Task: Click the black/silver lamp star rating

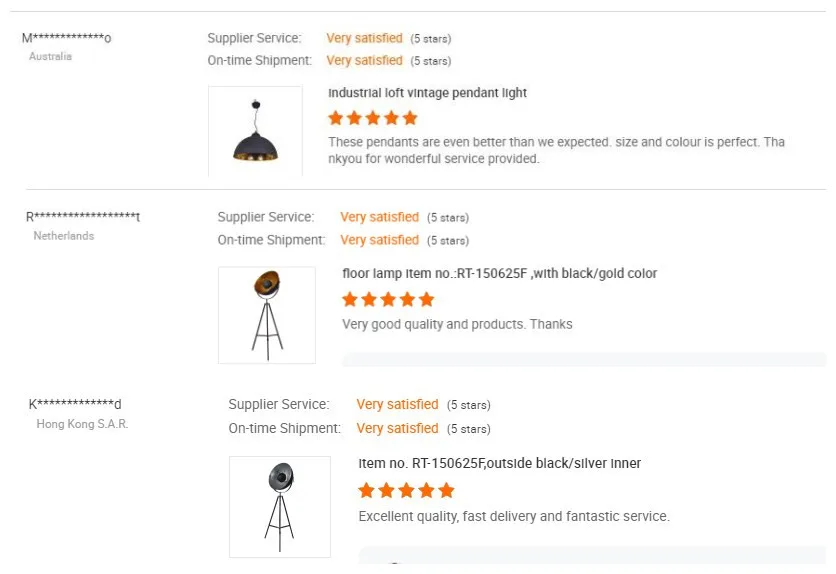Action: [406, 490]
